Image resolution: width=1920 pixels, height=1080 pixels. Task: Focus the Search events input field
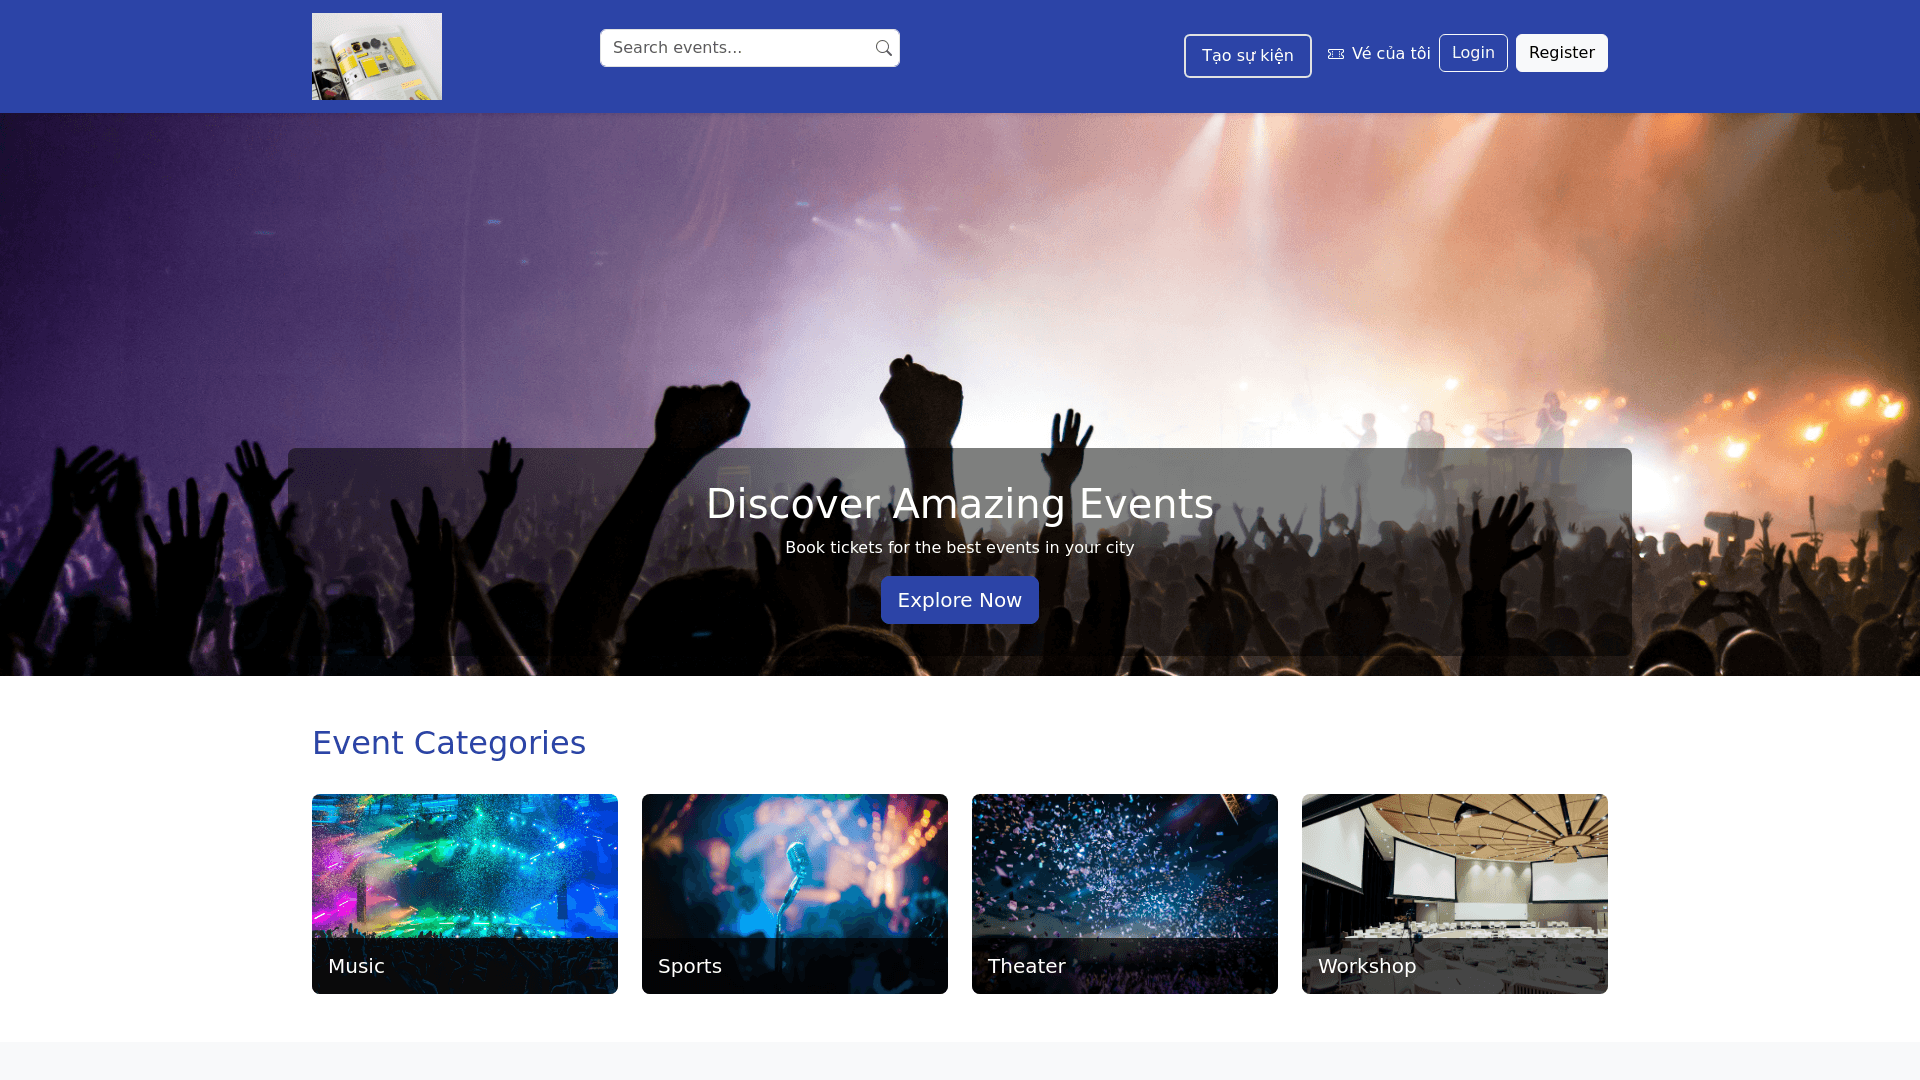coord(750,48)
